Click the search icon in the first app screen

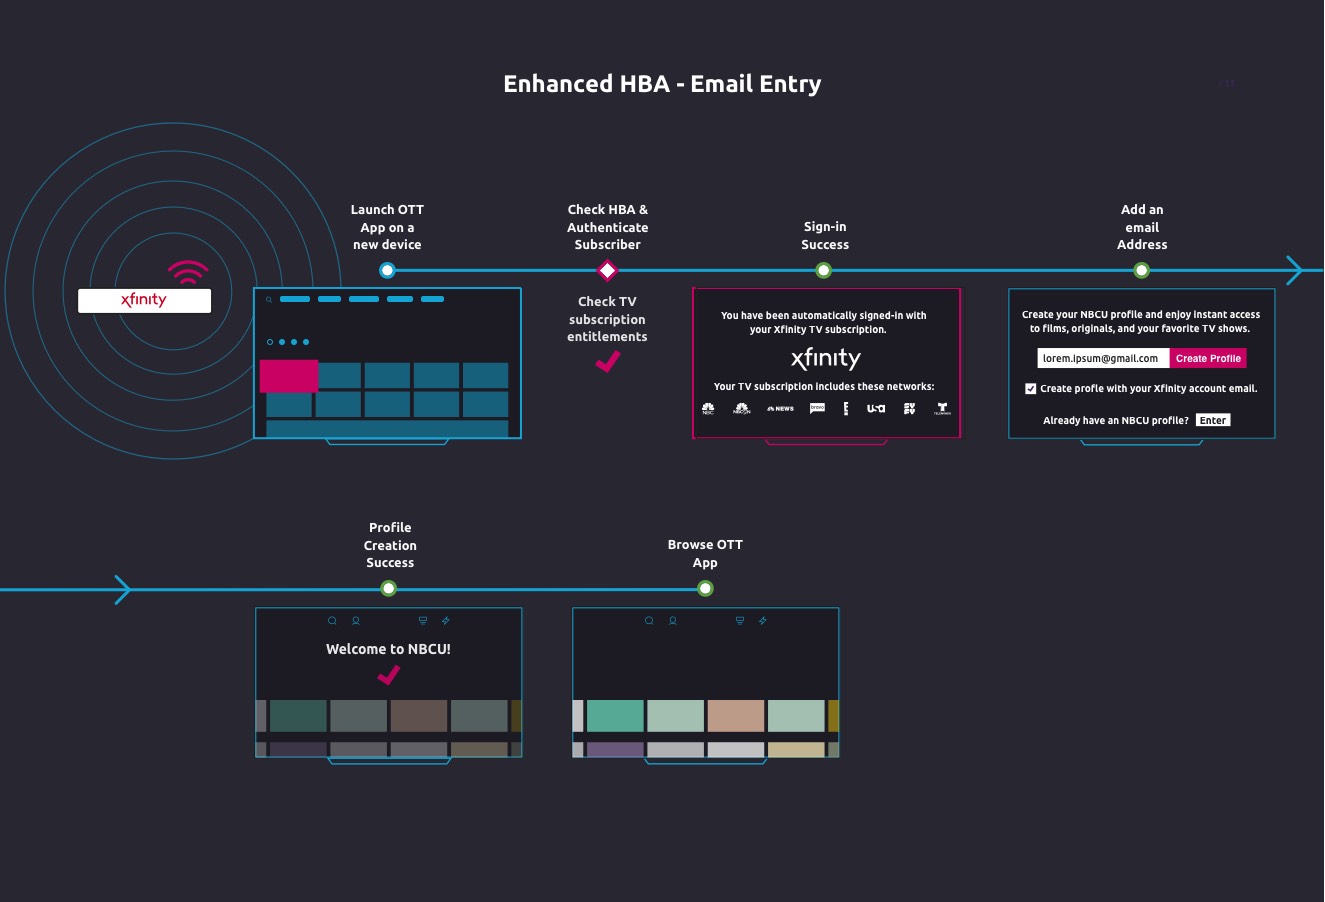[269, 299]
